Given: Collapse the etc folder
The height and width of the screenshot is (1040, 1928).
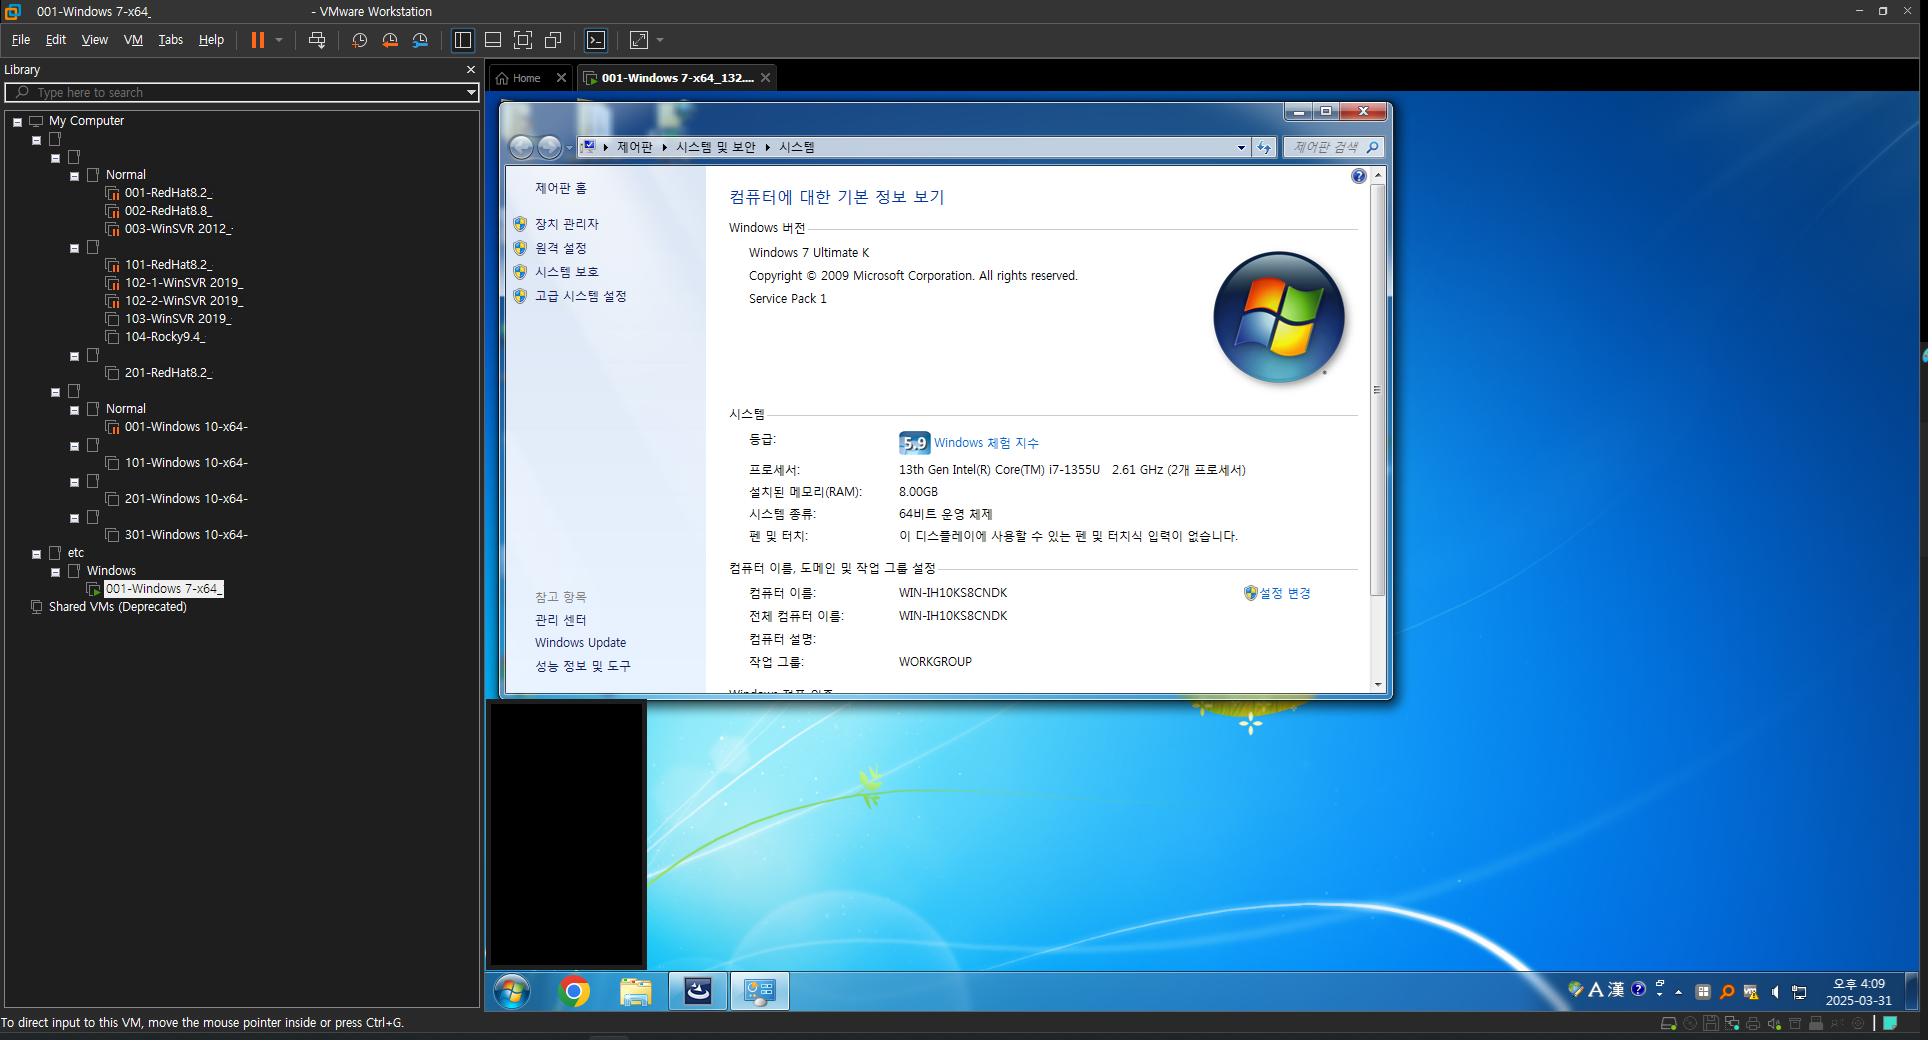Looking at the screenshot, I should [x=37, y=554].
